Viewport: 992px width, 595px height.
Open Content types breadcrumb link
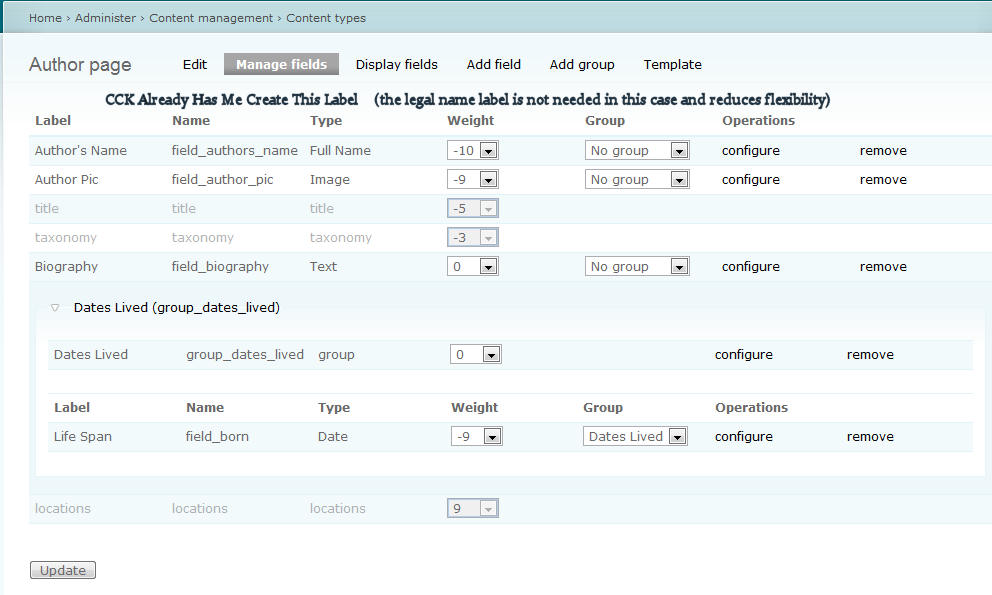pyautogui.click(x=326, y=18)
